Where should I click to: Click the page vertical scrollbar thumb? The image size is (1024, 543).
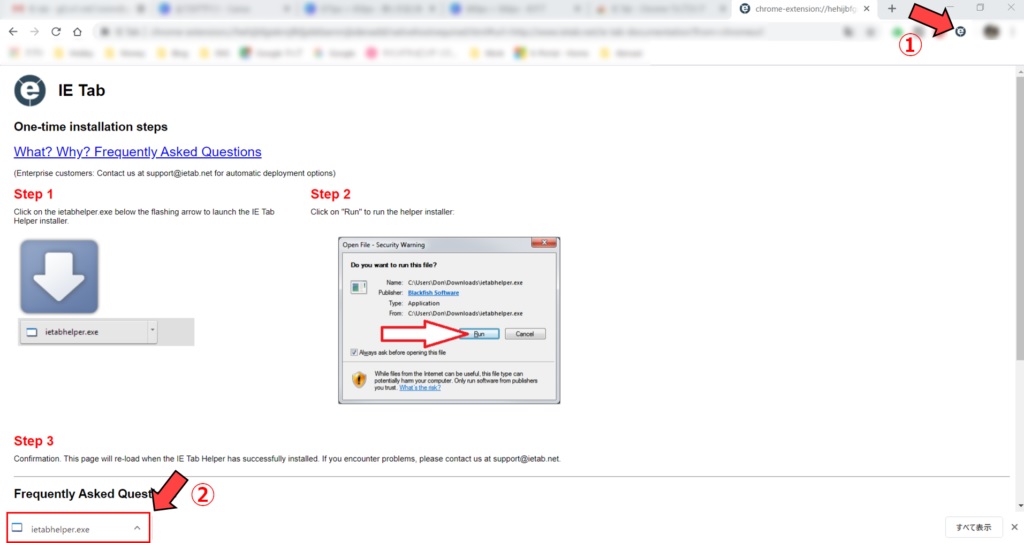(x=1019, y=217)
